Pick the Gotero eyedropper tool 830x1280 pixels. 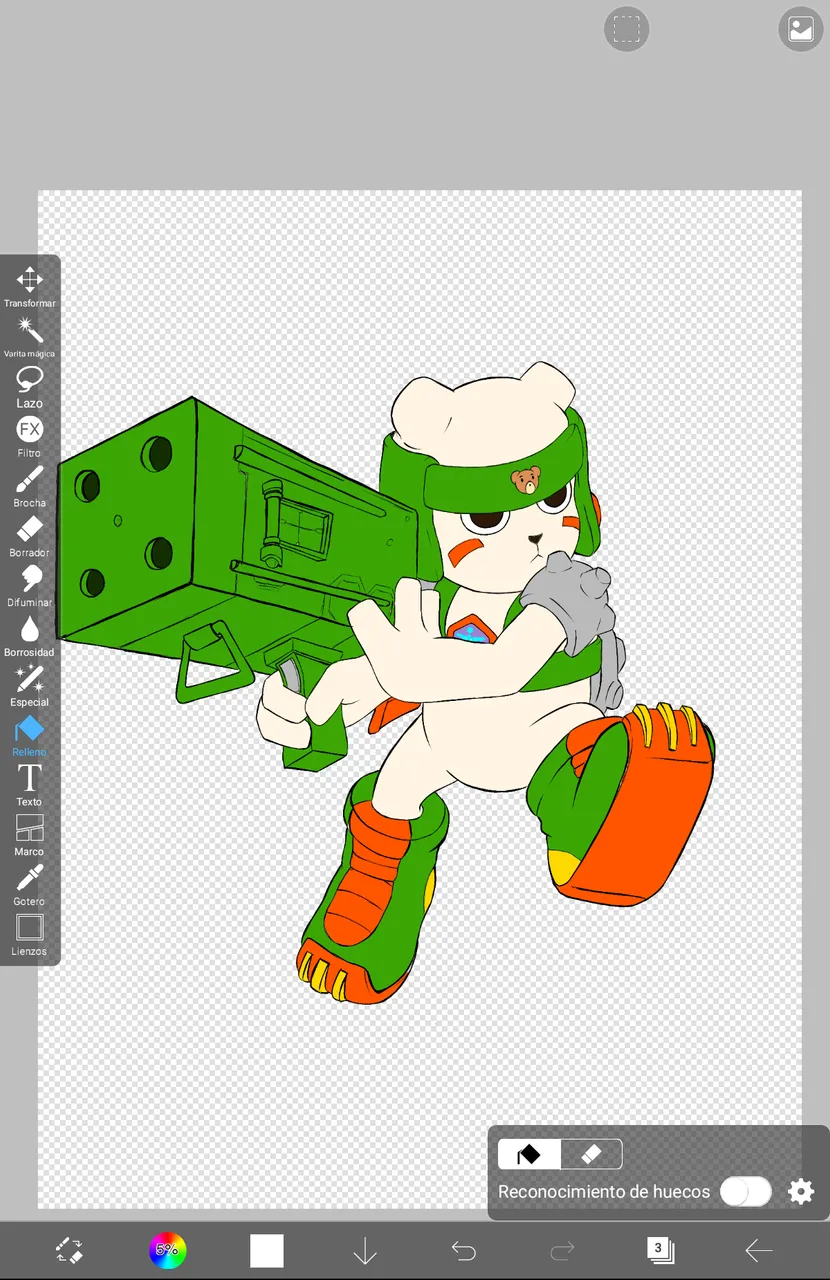pyautogui.click(x=29, y=885)
